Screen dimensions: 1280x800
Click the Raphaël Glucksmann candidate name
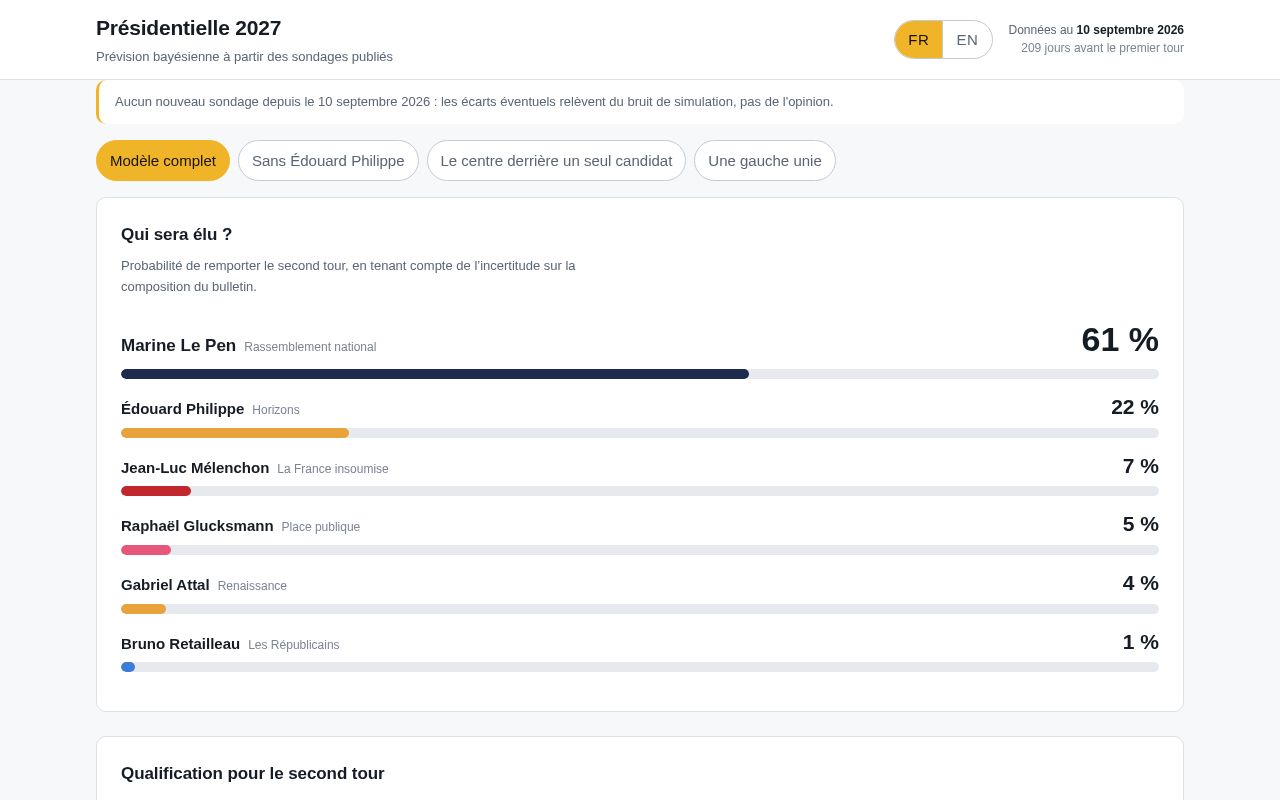tap(197, 526)
